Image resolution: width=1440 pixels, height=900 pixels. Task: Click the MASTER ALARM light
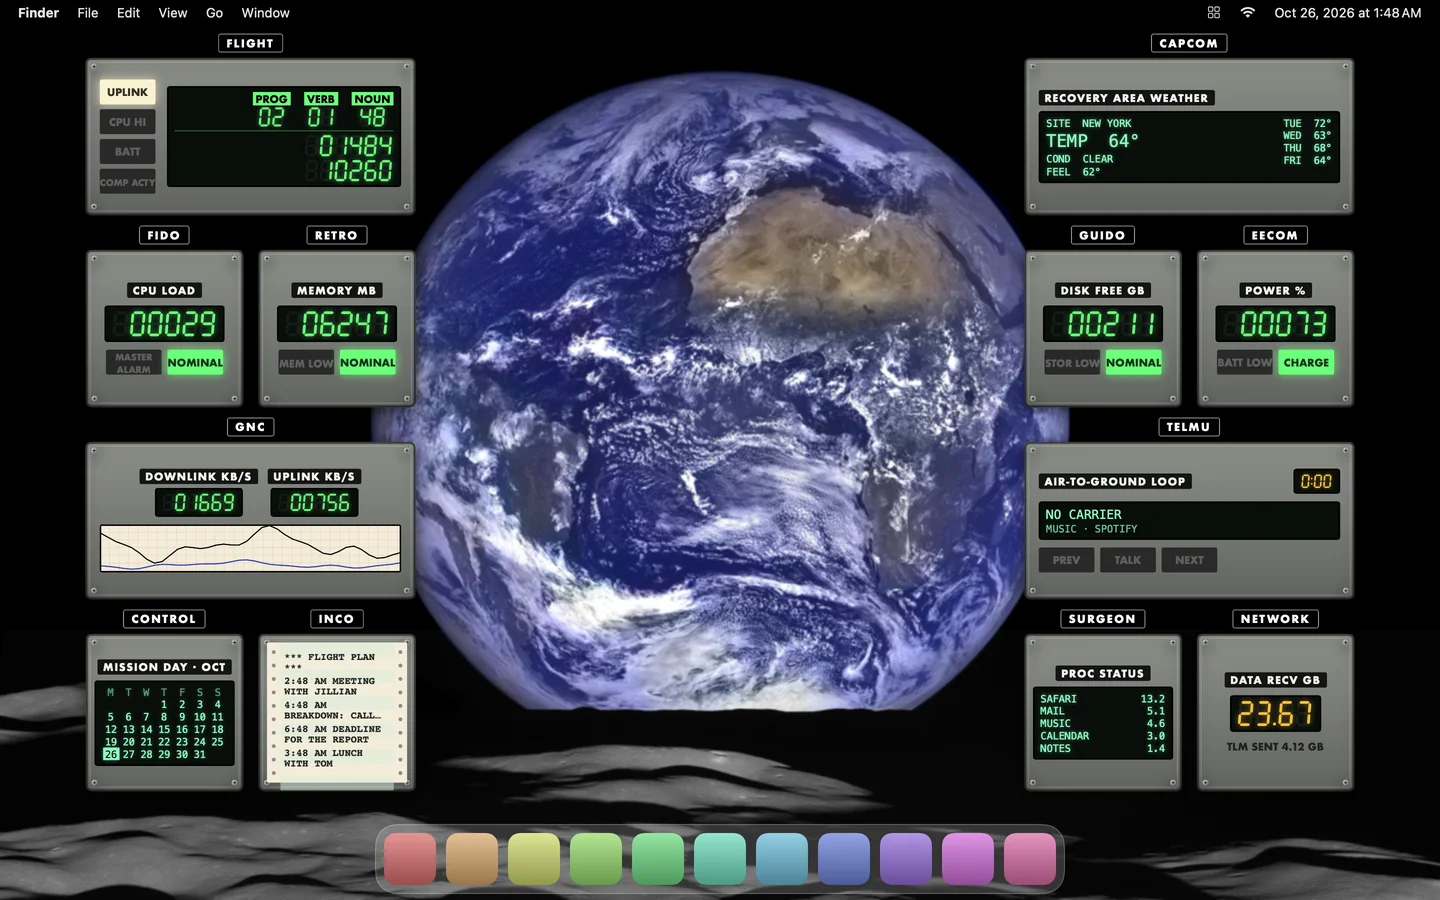[134, 363]
